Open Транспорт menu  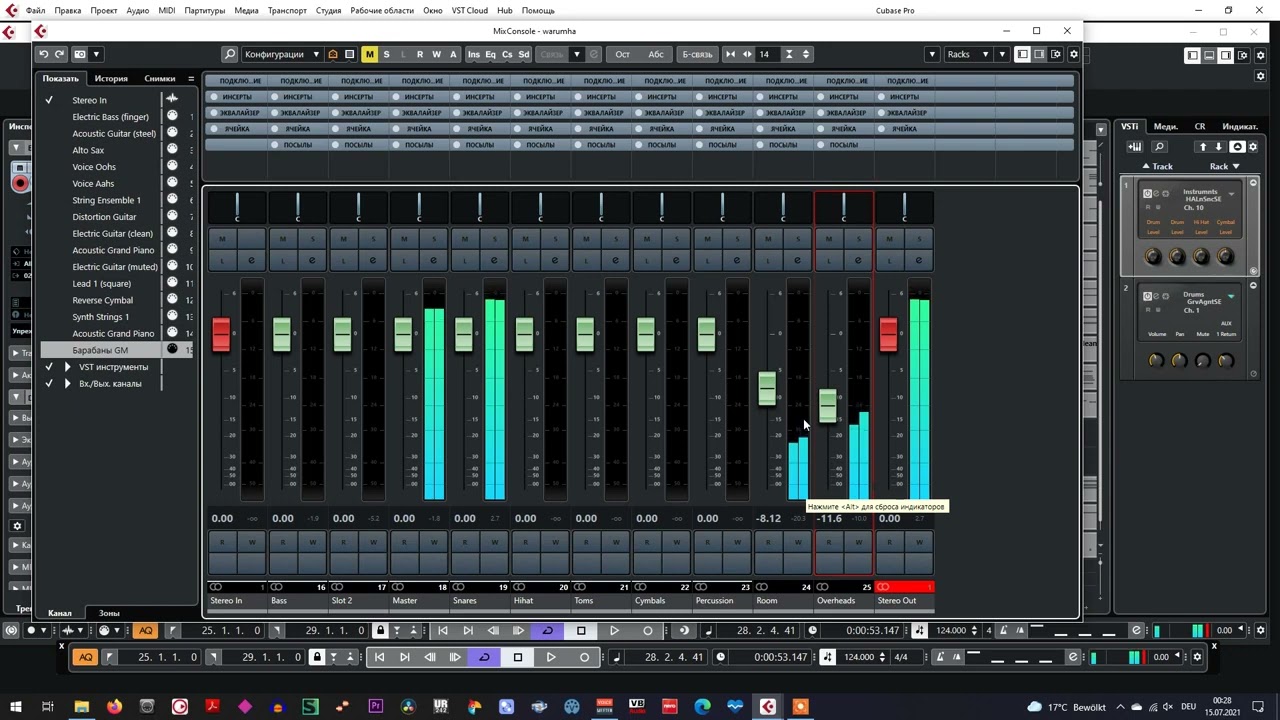287,10
